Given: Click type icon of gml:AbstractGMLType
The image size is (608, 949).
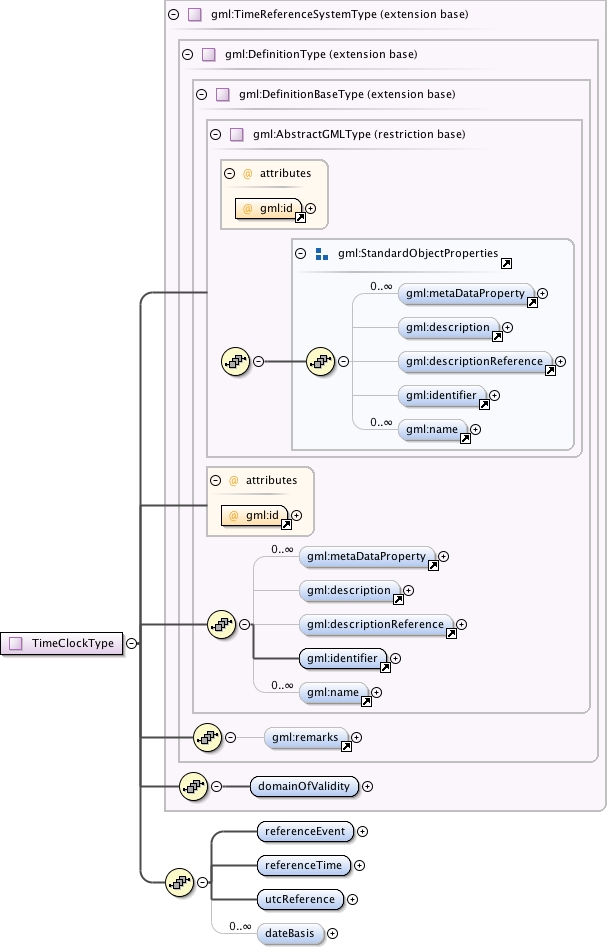Looking at the screenshot, I should 237,134.
